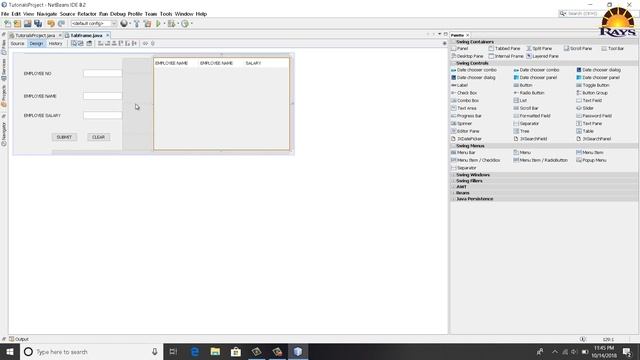Viewport: 640px width, 360px height.
Task: Select the Check Box palette component
Action: pyautogui.click(x=464, y=93)
